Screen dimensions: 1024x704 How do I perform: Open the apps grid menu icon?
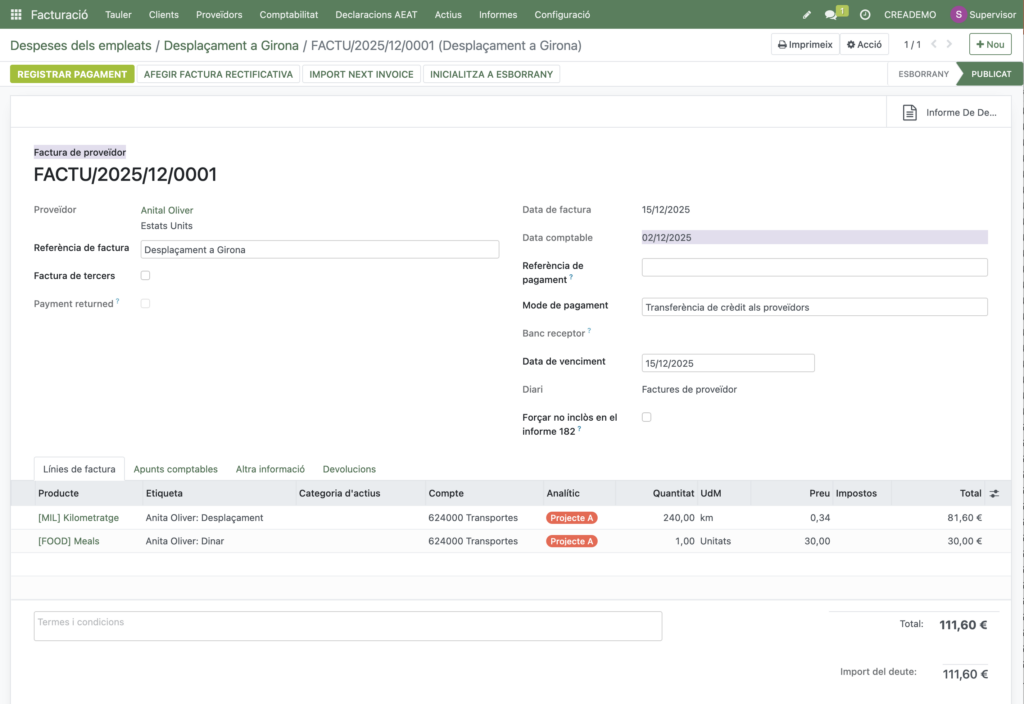pyautogui.click(x=15, y=15)
